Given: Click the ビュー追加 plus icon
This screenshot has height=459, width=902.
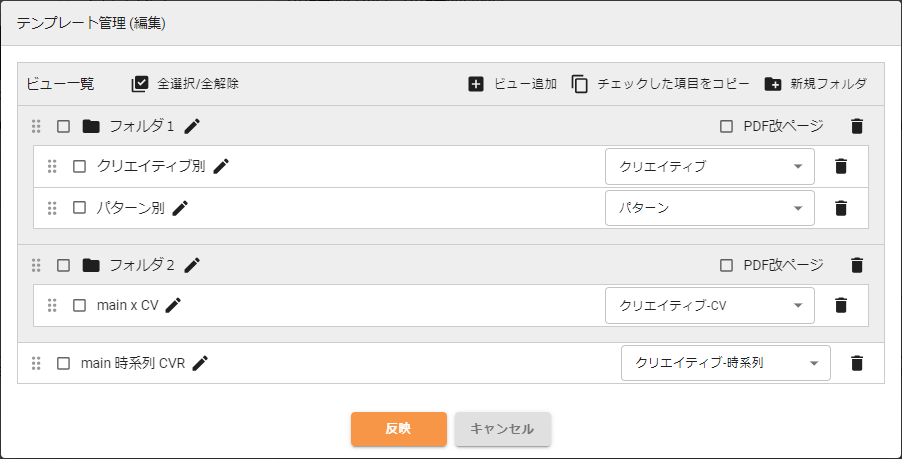Looking at the screenshot, I should (476, 85).
